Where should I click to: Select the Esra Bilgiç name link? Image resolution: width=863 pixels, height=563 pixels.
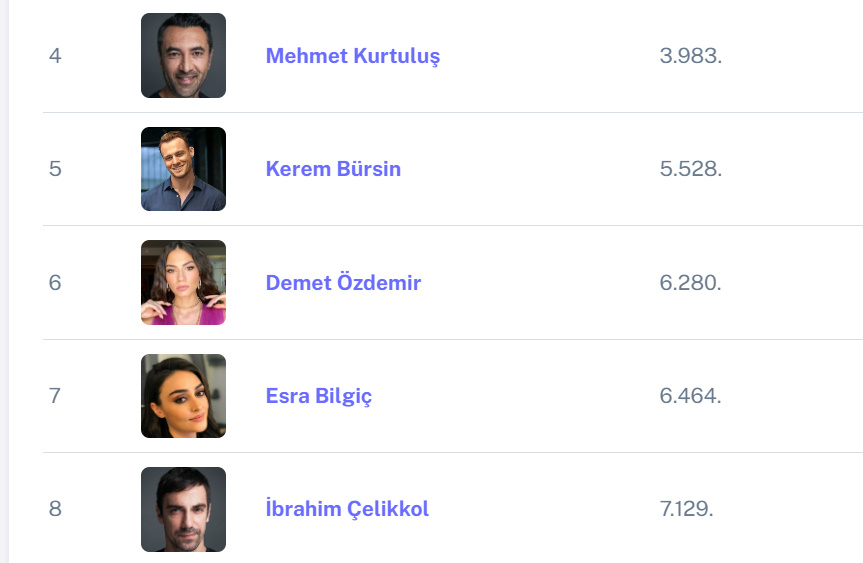(x=318, y=396)
